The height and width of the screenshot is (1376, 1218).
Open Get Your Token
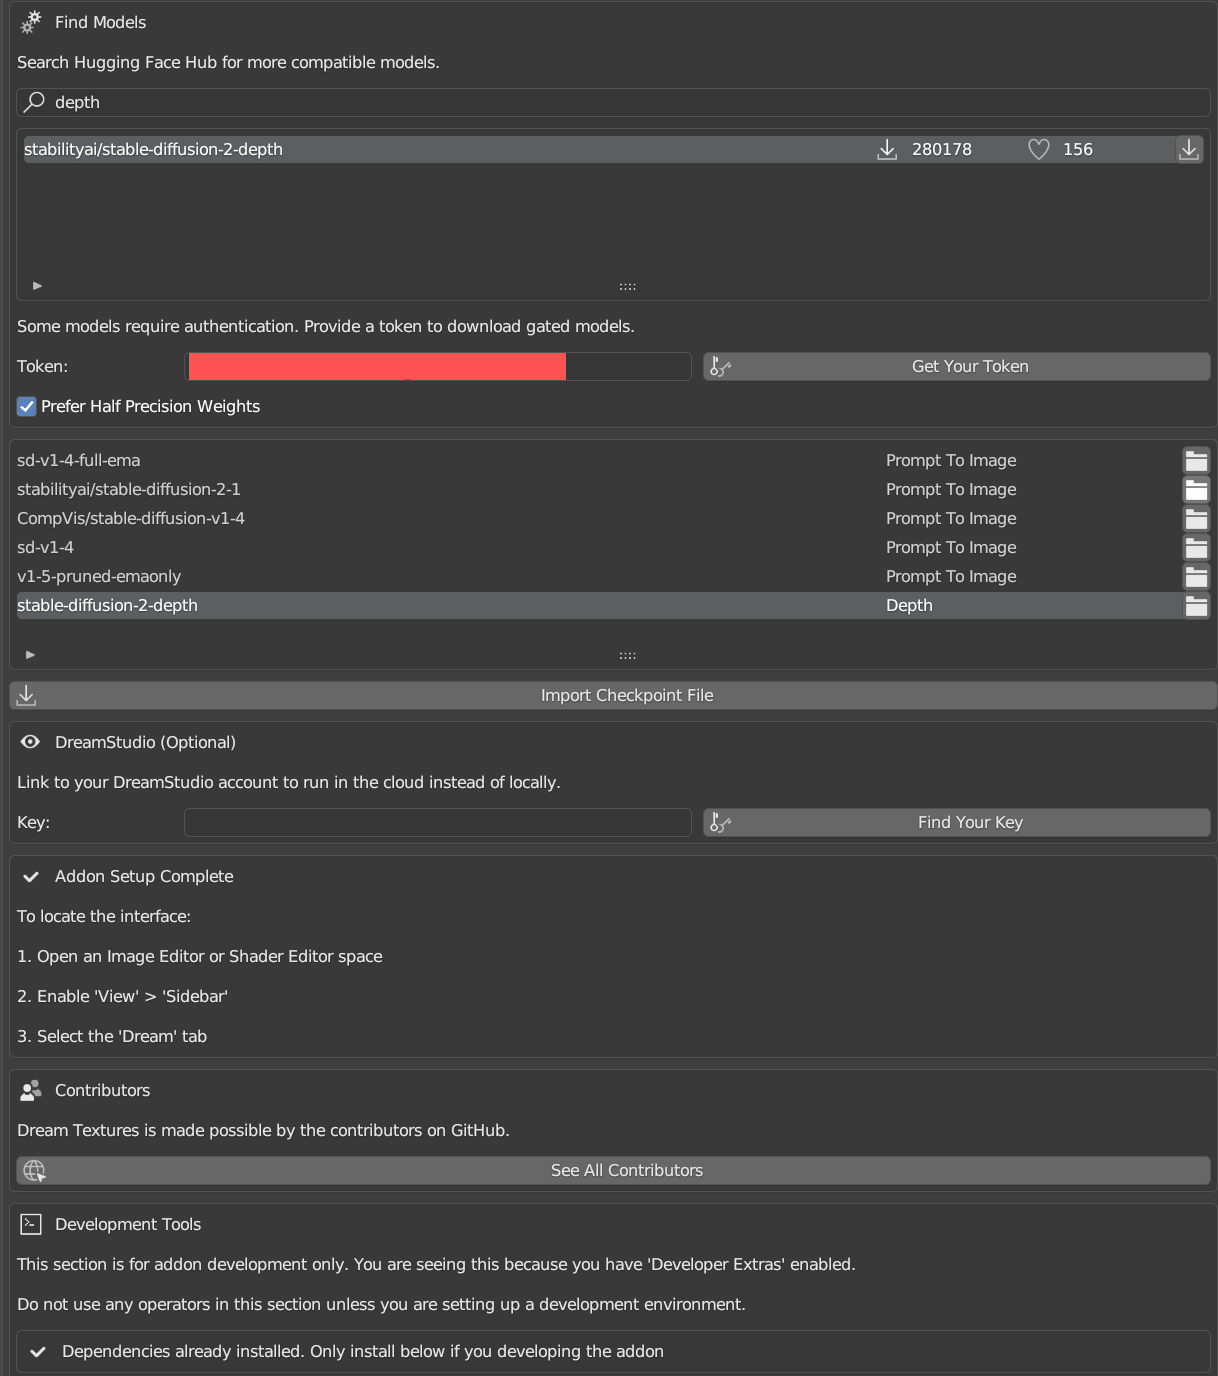pos(969,366)
